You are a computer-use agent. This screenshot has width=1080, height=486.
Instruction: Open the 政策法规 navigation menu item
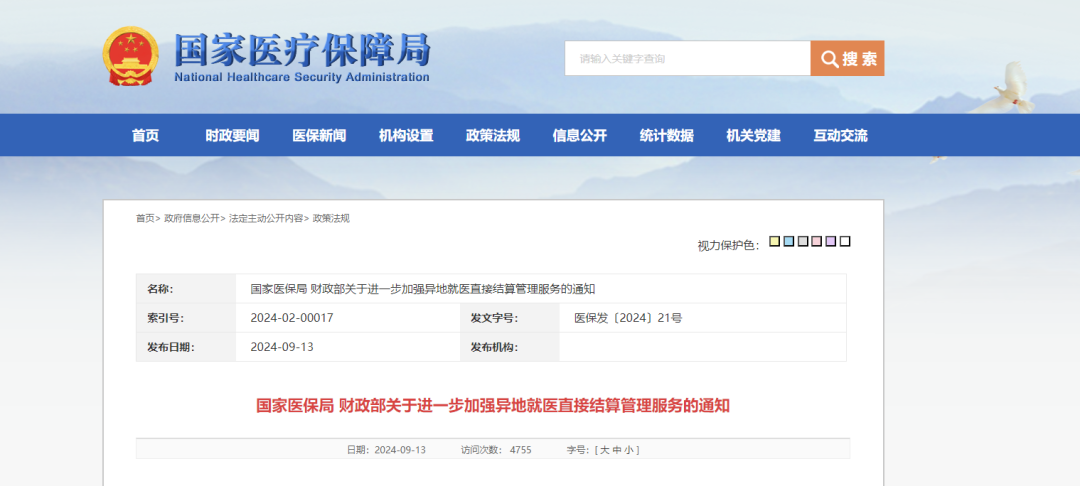coord(492,136)
